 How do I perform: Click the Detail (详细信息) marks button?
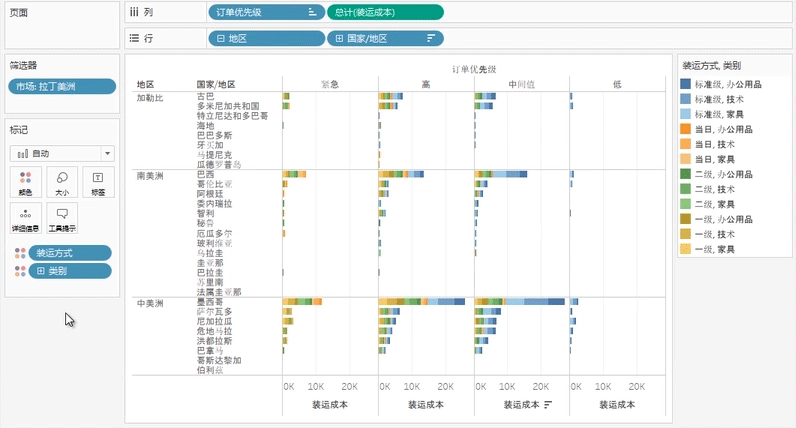tap(26, 217)
